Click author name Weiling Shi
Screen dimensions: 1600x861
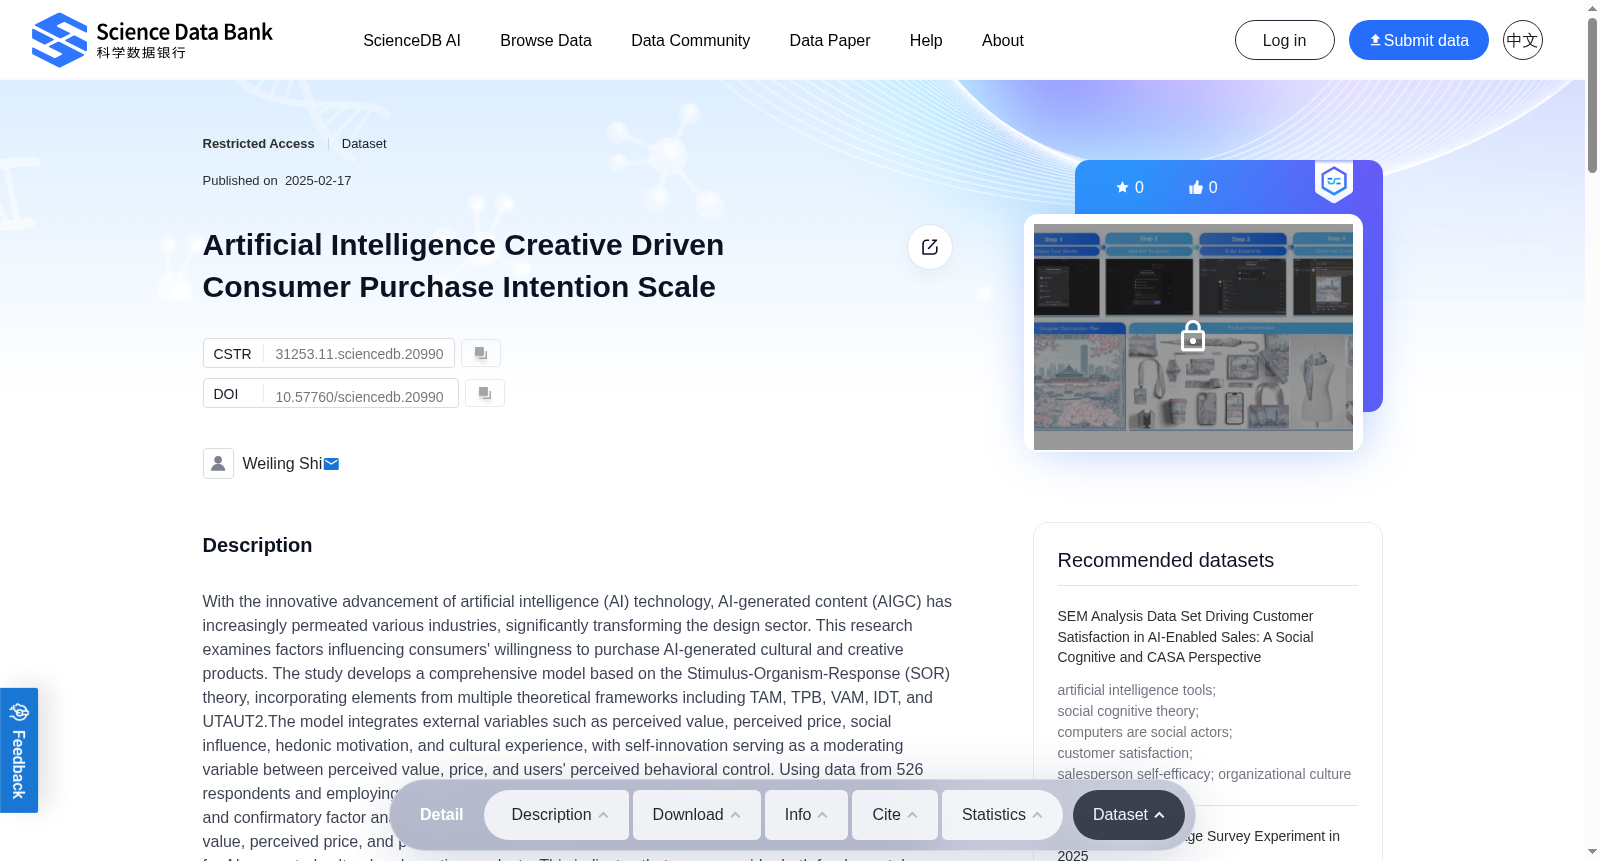282,464
